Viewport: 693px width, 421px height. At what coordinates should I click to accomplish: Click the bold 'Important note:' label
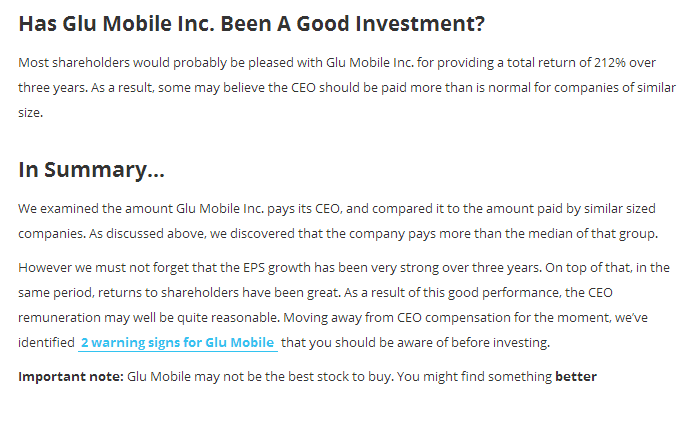pyautogui.click(x=71, y=376)
